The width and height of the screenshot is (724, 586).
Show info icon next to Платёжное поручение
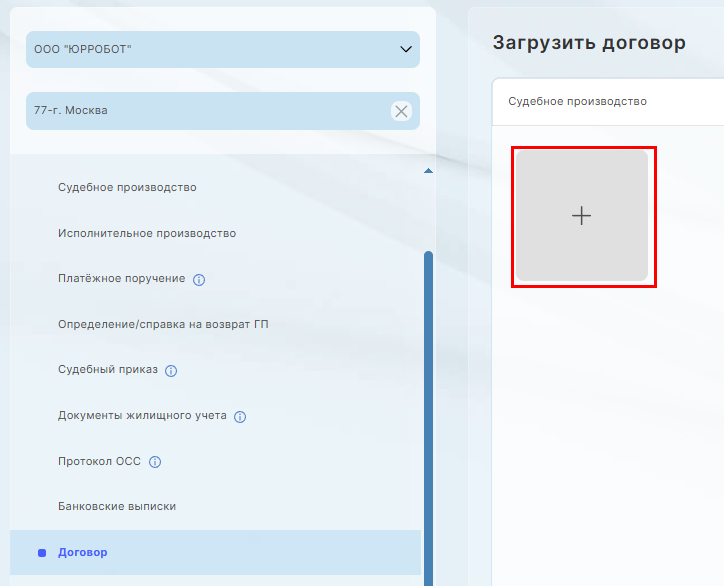[198, 279]
